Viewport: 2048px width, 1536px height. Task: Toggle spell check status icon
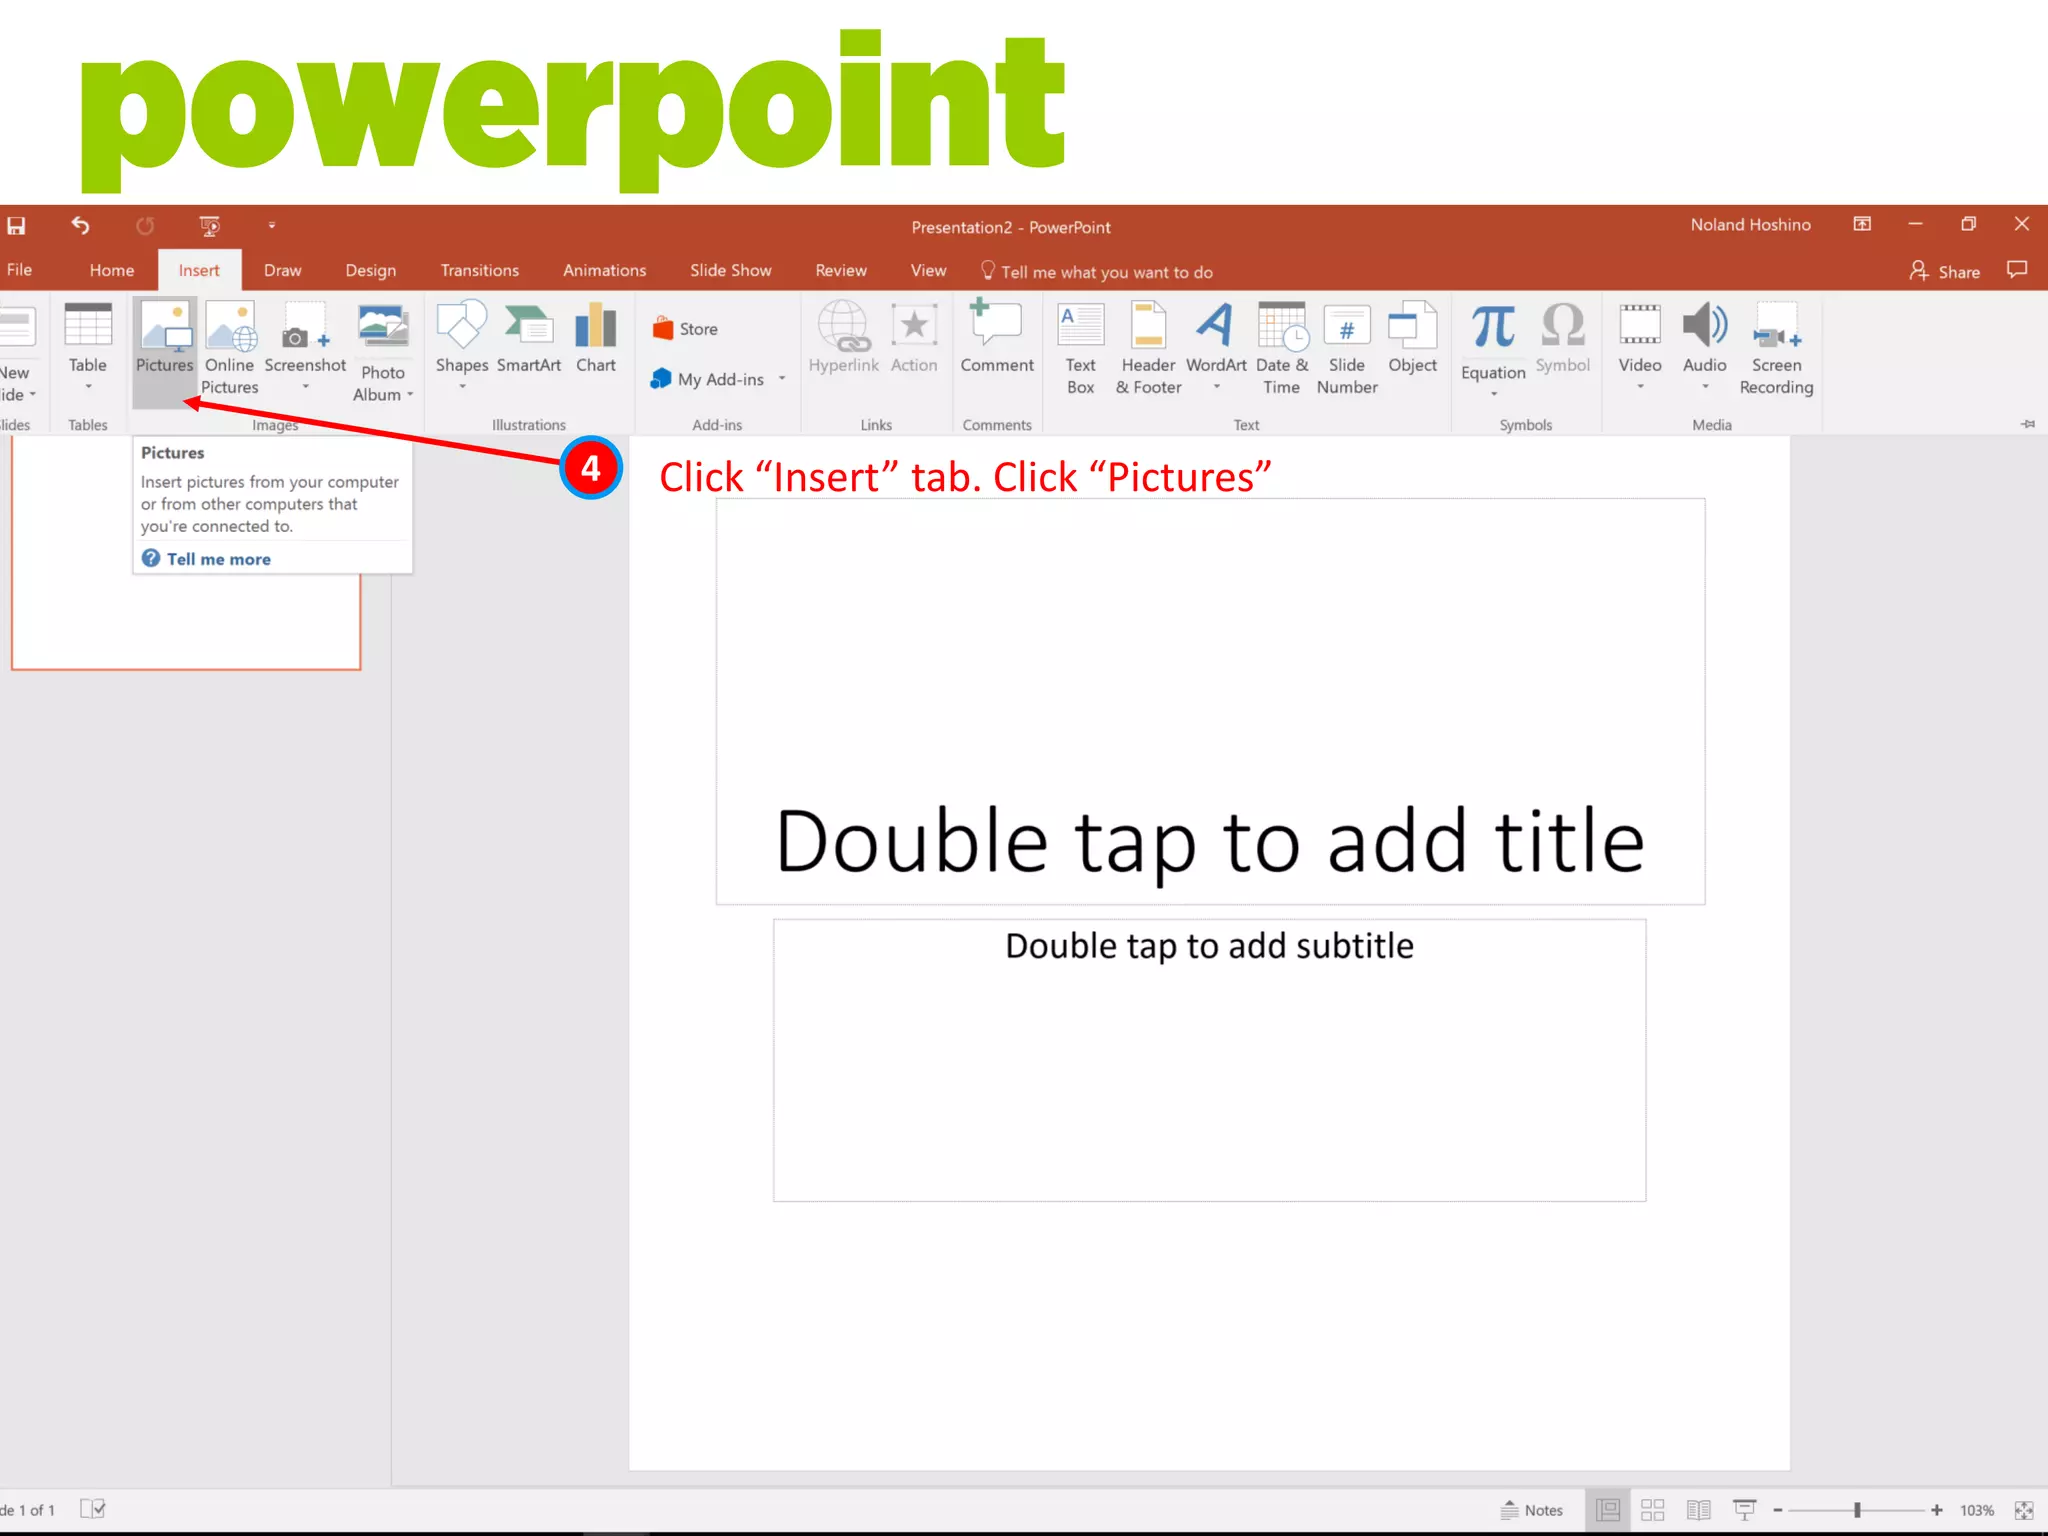tap(93, 1509)
